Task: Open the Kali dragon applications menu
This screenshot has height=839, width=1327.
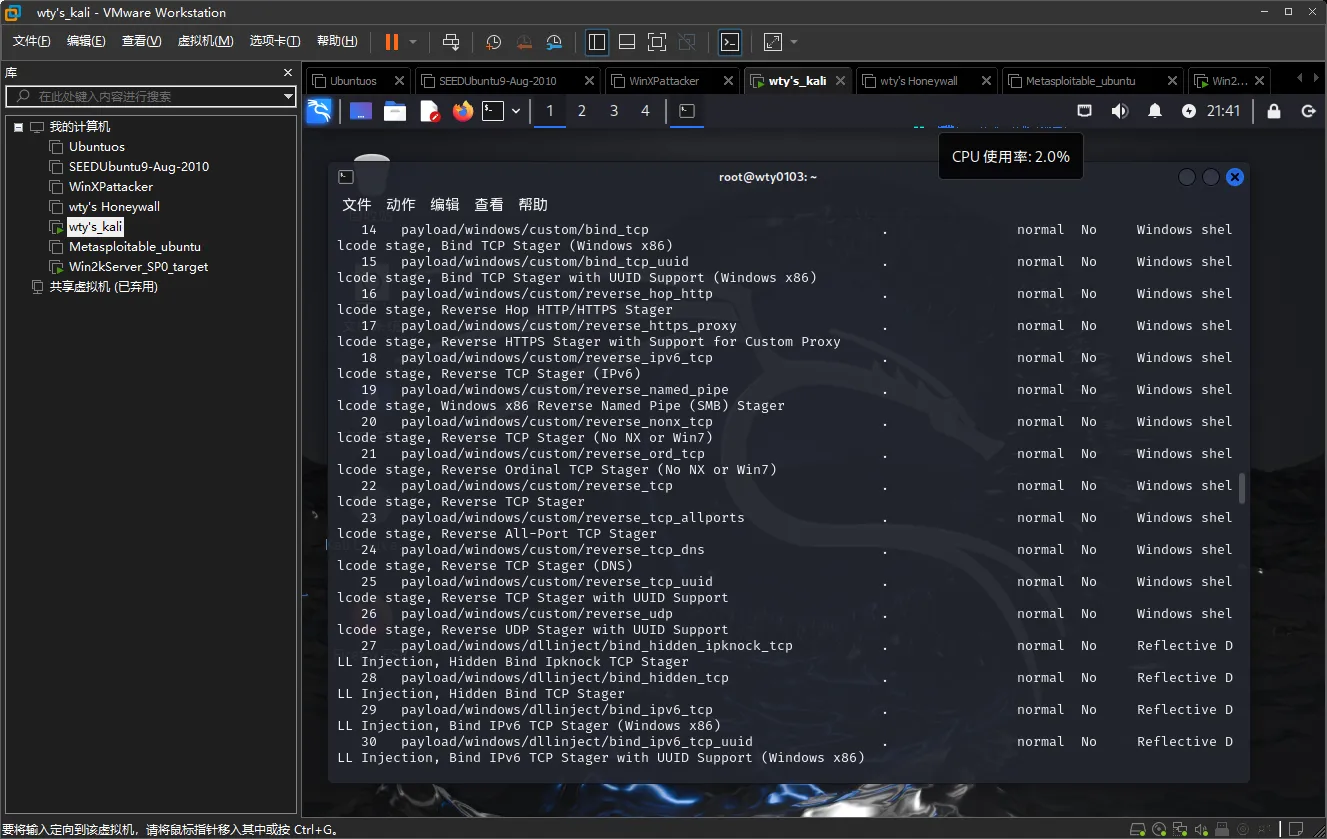Action: point(319,111)
